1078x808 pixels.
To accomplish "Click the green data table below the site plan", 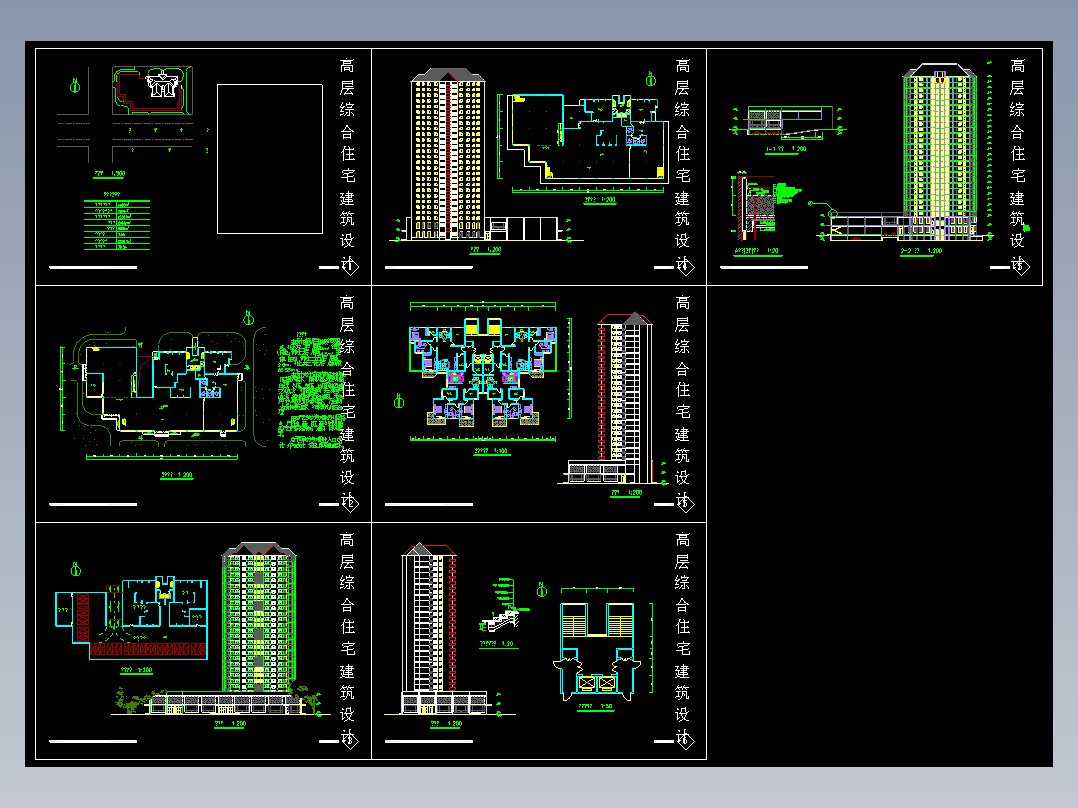I will coord(117,224).
